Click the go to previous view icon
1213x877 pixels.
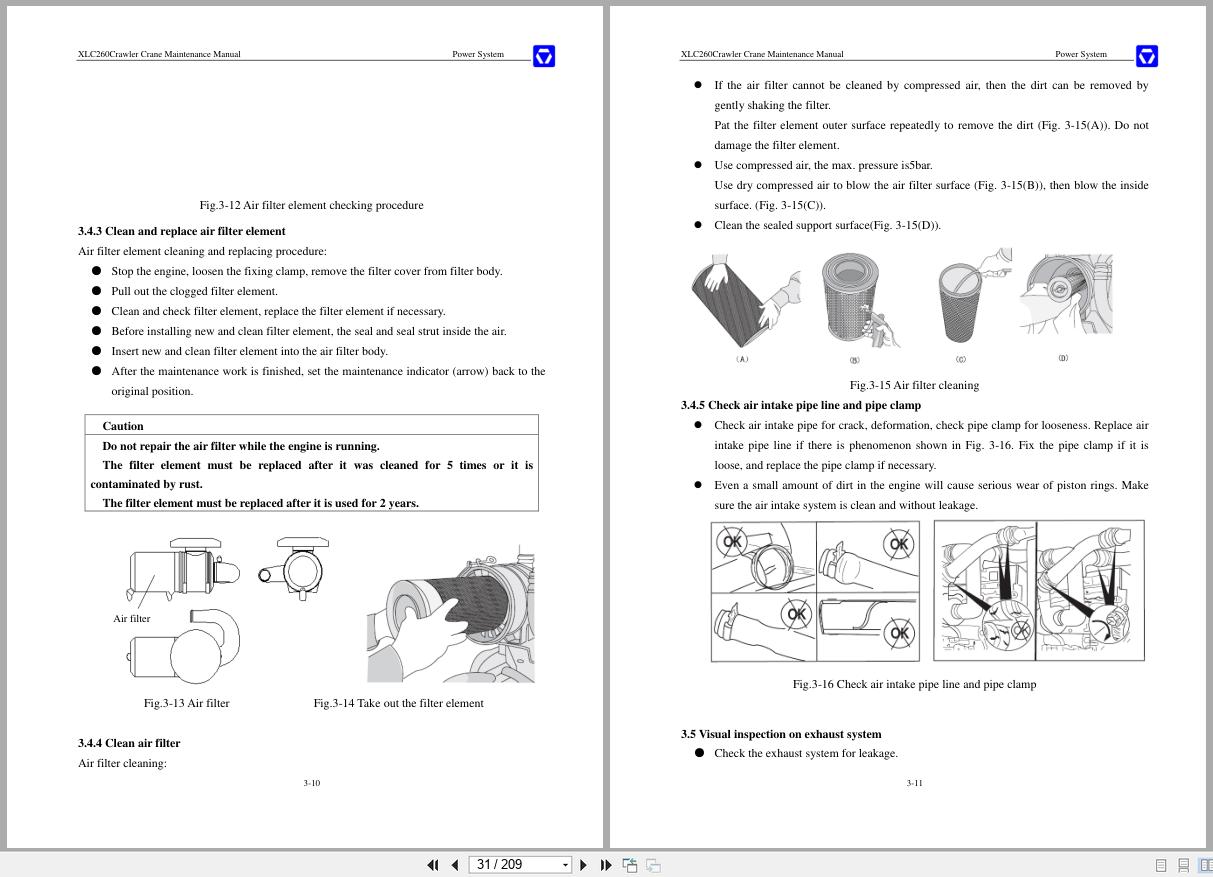pyautogui.click(x=630, y=865)
